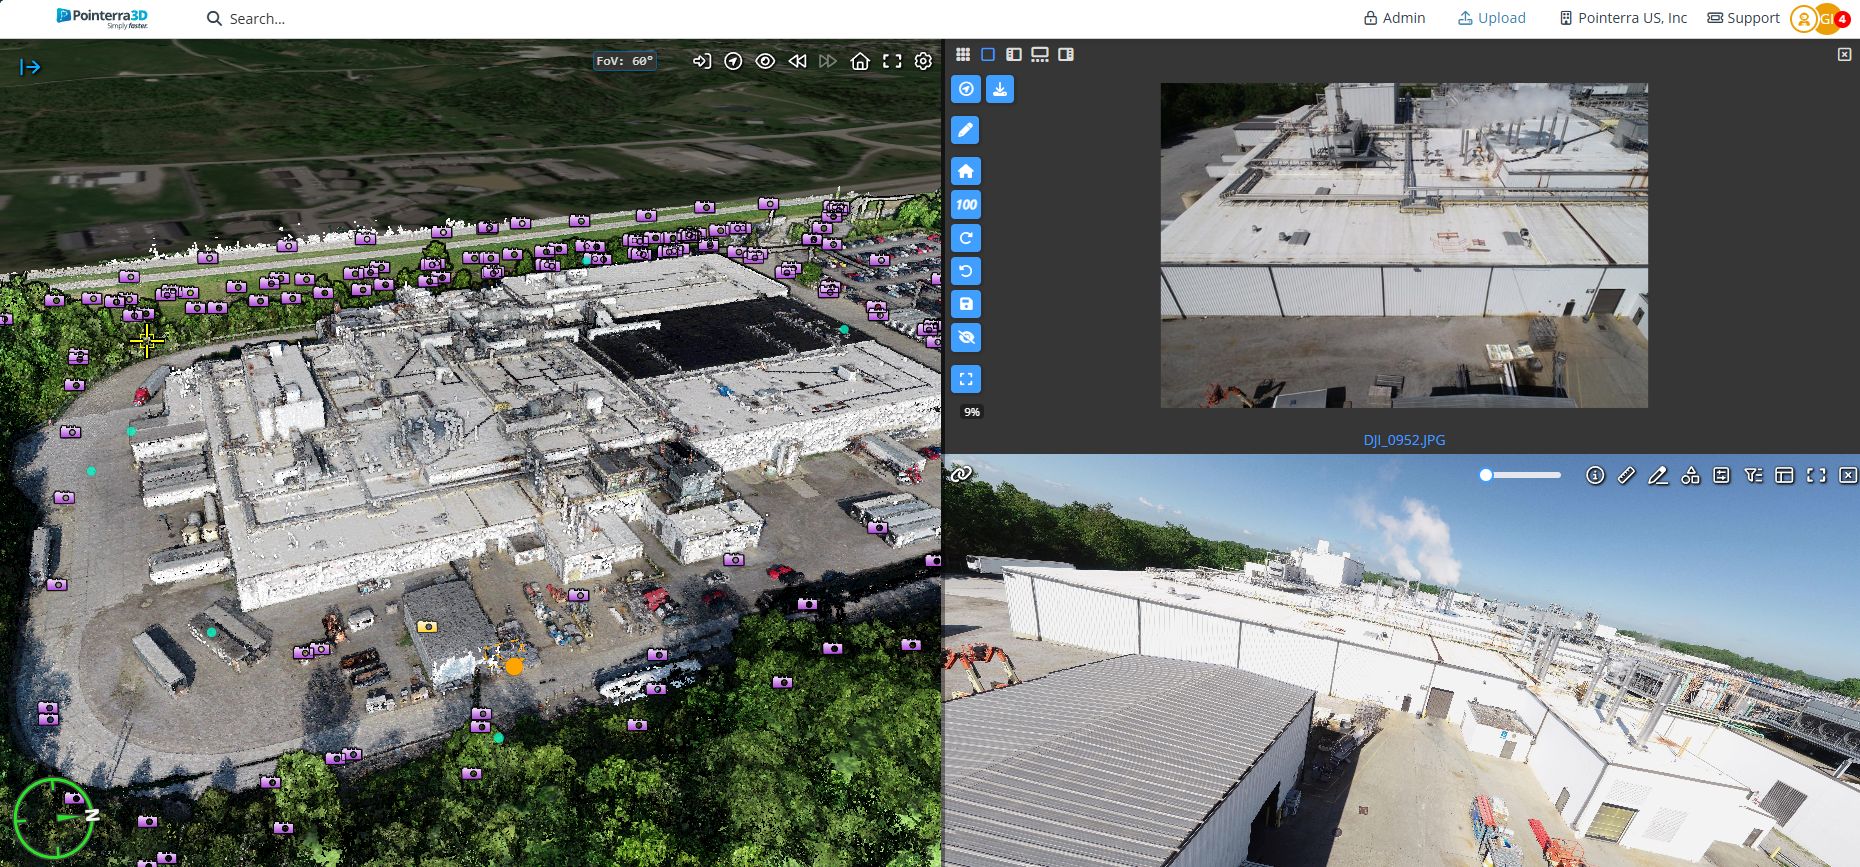Set image zoom to 100 percent
This screenshot has width=1860, height=867.
(966, 205)
